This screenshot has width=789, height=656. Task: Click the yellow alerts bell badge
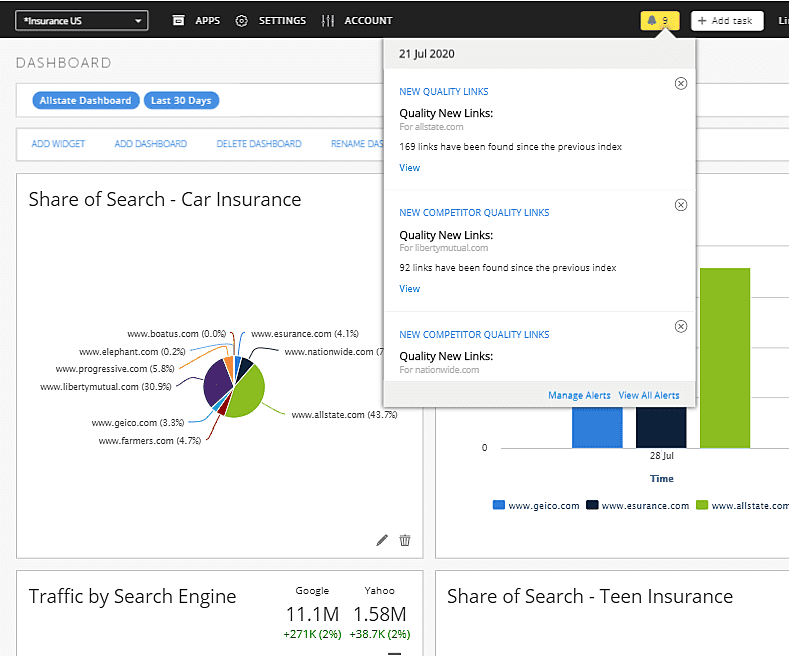(x=660, y=21)
